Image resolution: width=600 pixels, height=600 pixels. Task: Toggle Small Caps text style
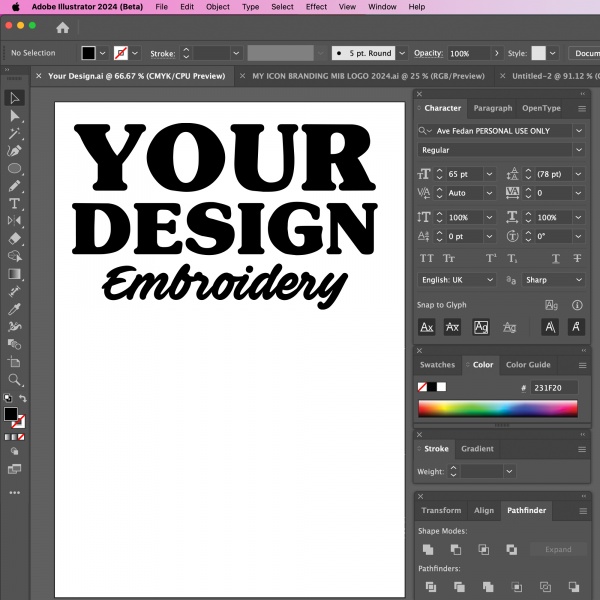pos(449,258)
